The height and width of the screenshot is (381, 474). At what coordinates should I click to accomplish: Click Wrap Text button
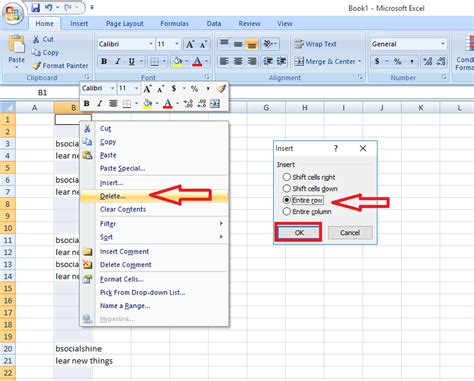pyautogui.click(x=315, y=44)
